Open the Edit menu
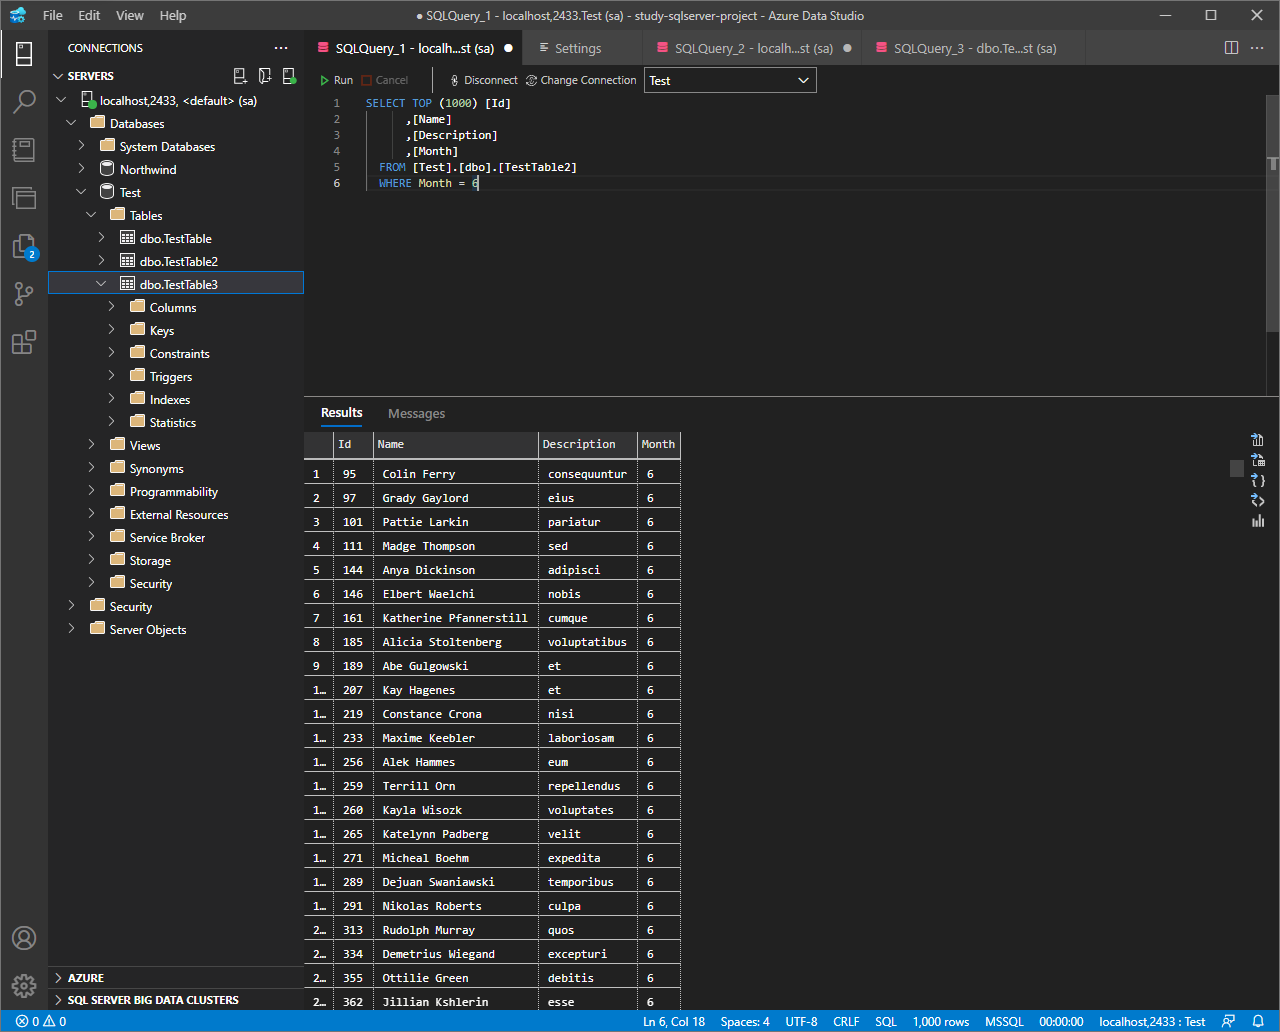This screenshot has height=1032, width=1280. click(x=89, y=16)
